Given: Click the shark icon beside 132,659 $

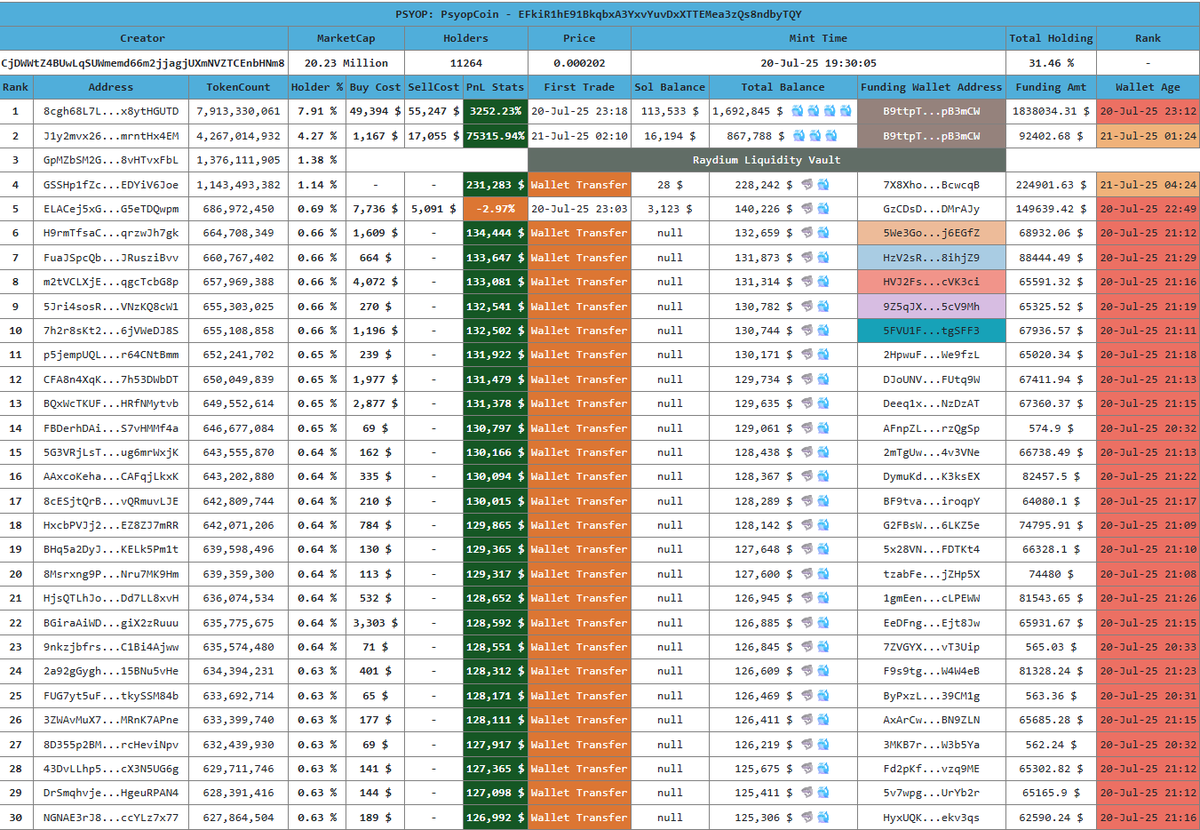Looking at the screenshot, I should tap(805, 233).
